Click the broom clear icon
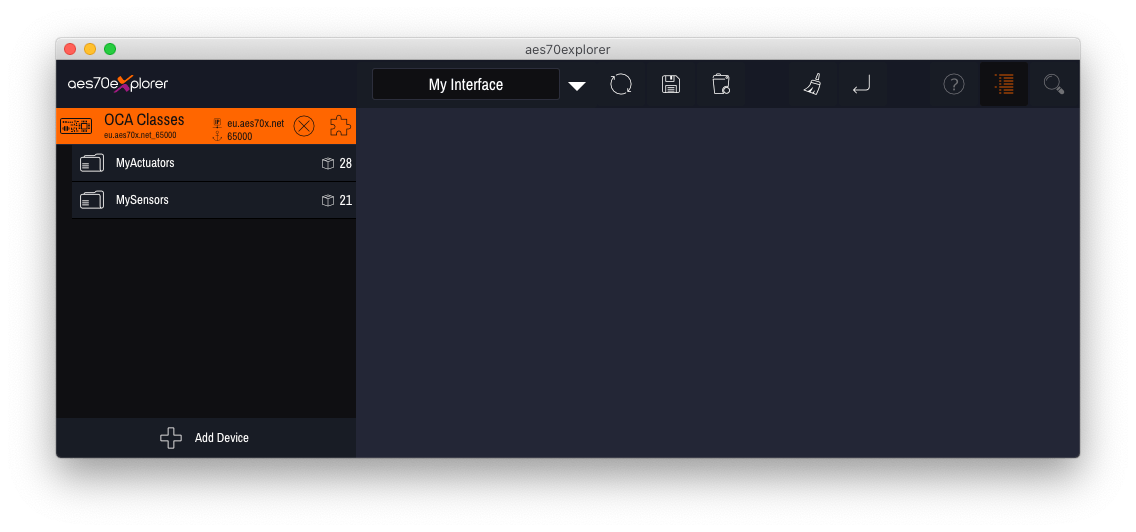The image size is (1136, 532). click(813, 85)
